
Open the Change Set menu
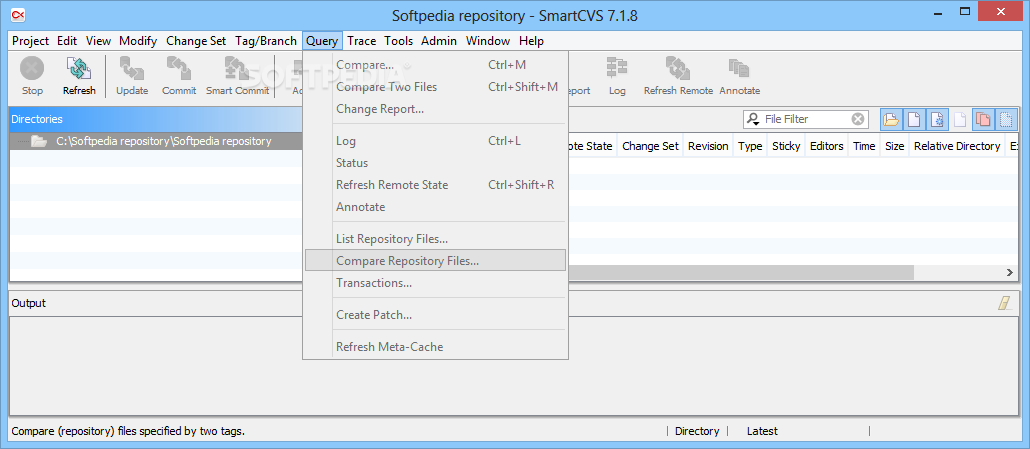click(x=196, y=41)
